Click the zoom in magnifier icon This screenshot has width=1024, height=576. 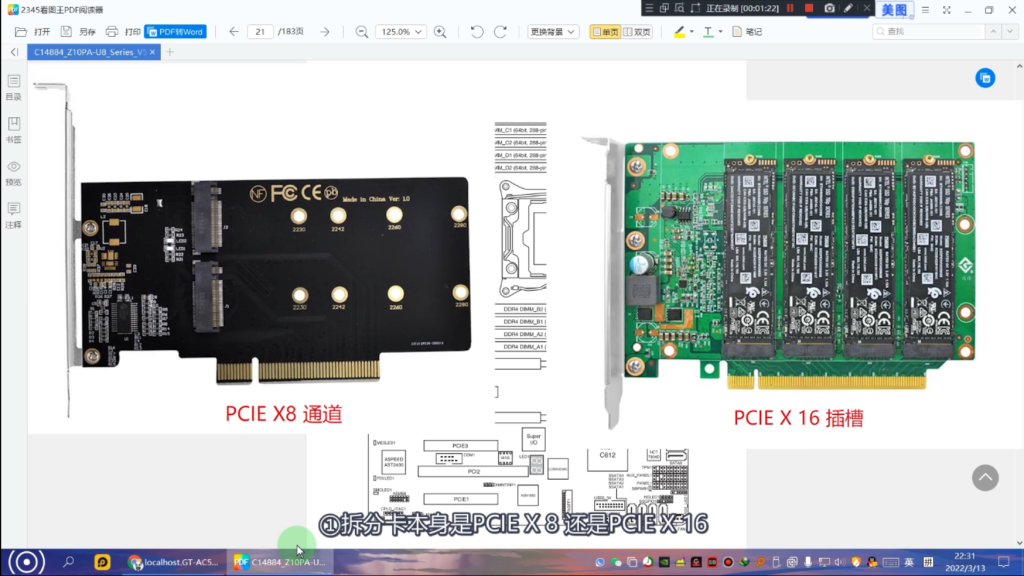(x=440, y=32)
